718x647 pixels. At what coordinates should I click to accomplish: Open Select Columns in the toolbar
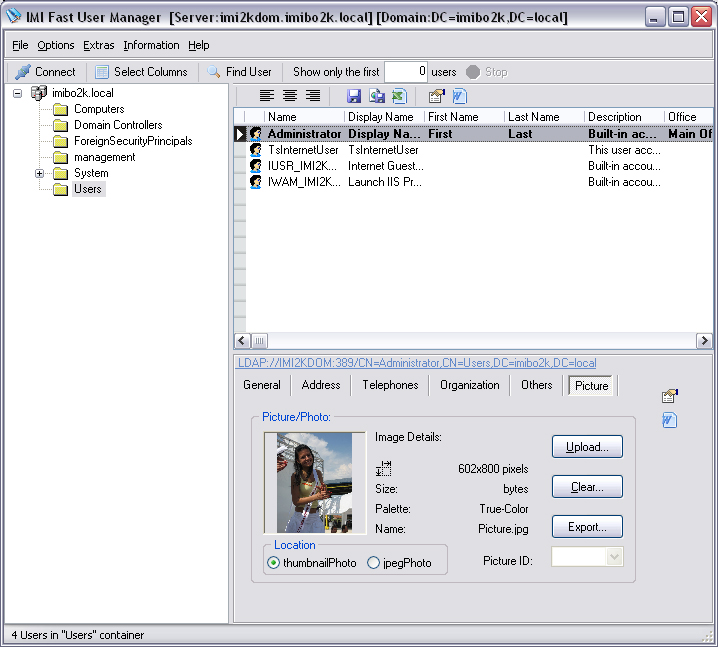pos(141,72)
